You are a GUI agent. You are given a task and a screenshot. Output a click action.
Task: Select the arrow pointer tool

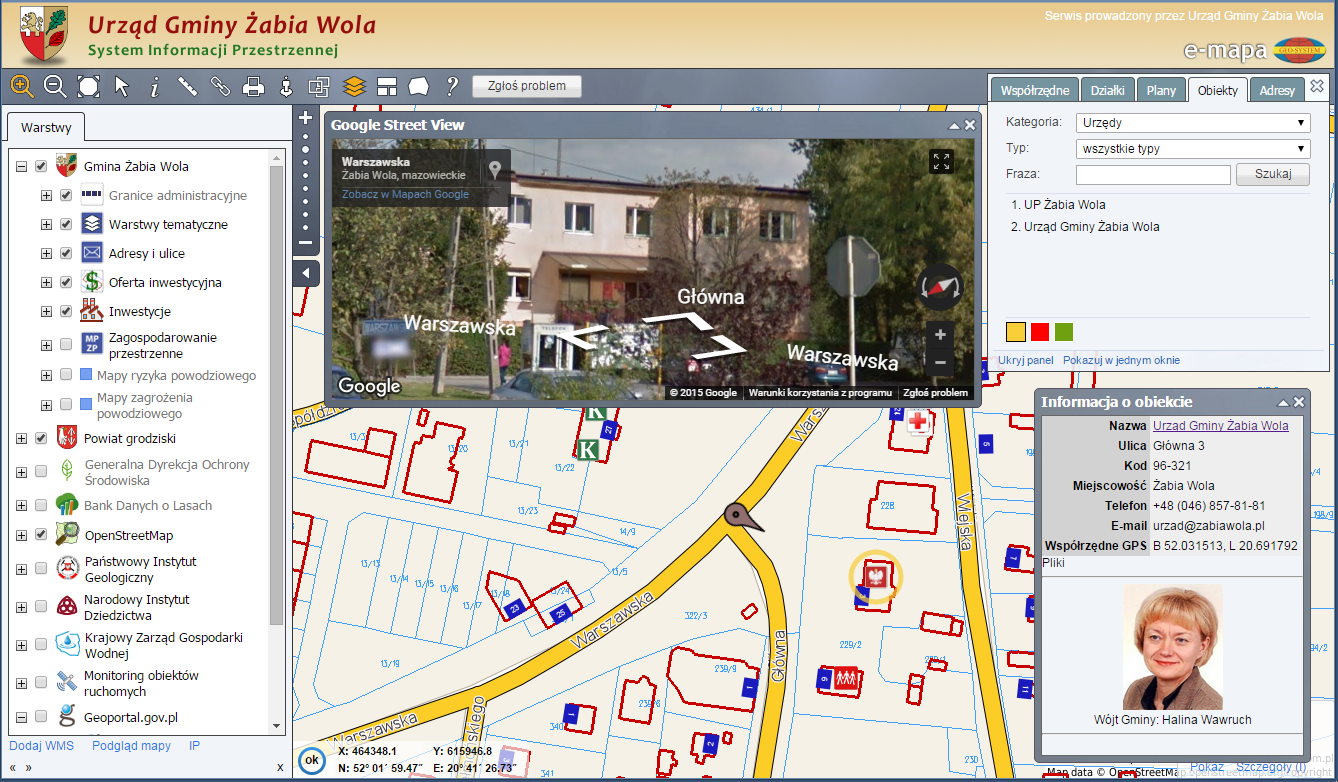[x=122, y=86]
